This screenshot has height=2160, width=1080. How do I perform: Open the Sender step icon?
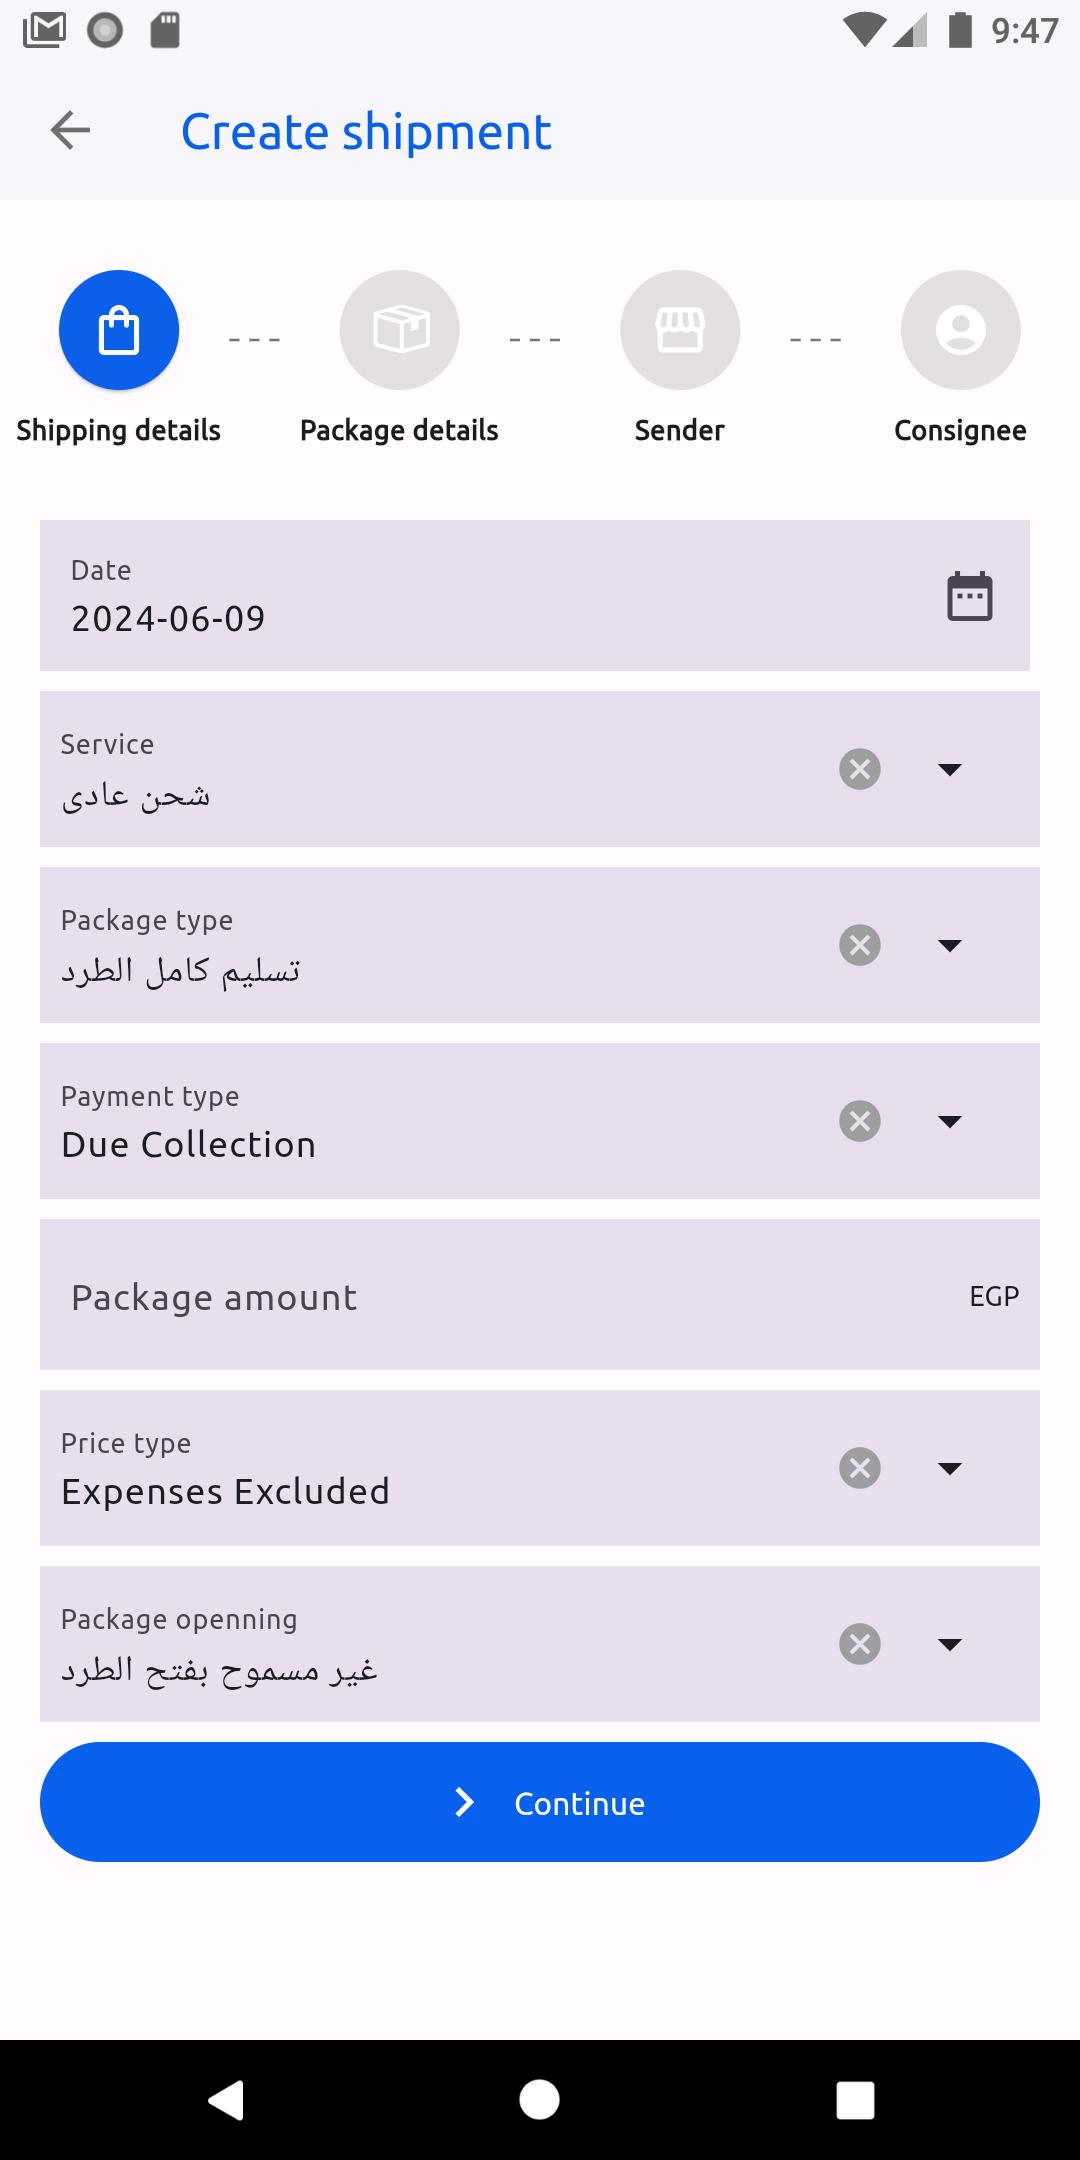680,330
